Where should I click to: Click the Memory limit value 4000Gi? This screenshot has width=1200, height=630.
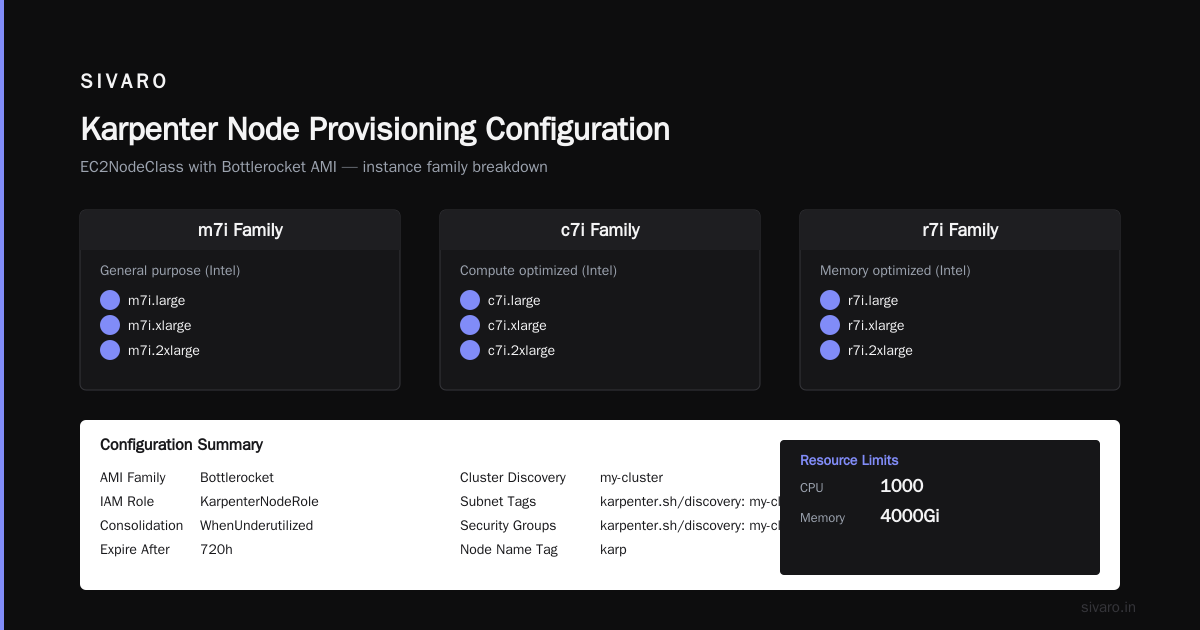[x=909, y=516]
